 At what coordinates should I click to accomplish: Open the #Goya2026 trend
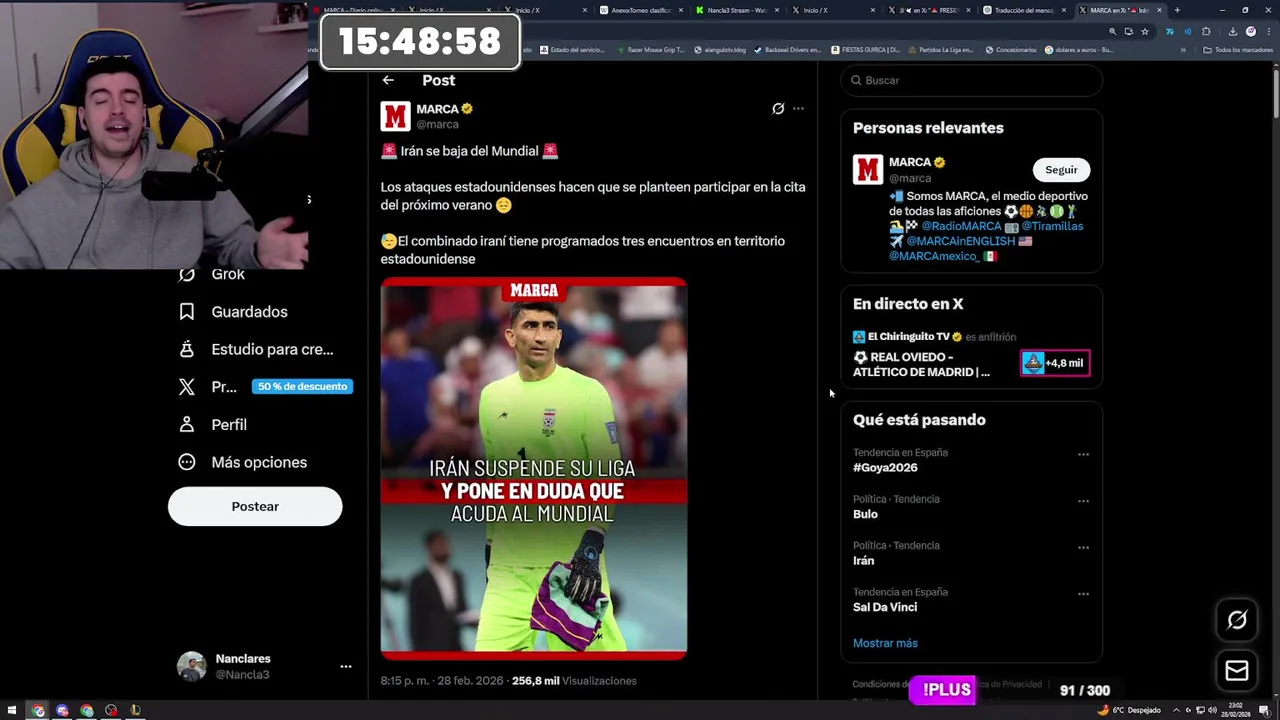(885, 467)
